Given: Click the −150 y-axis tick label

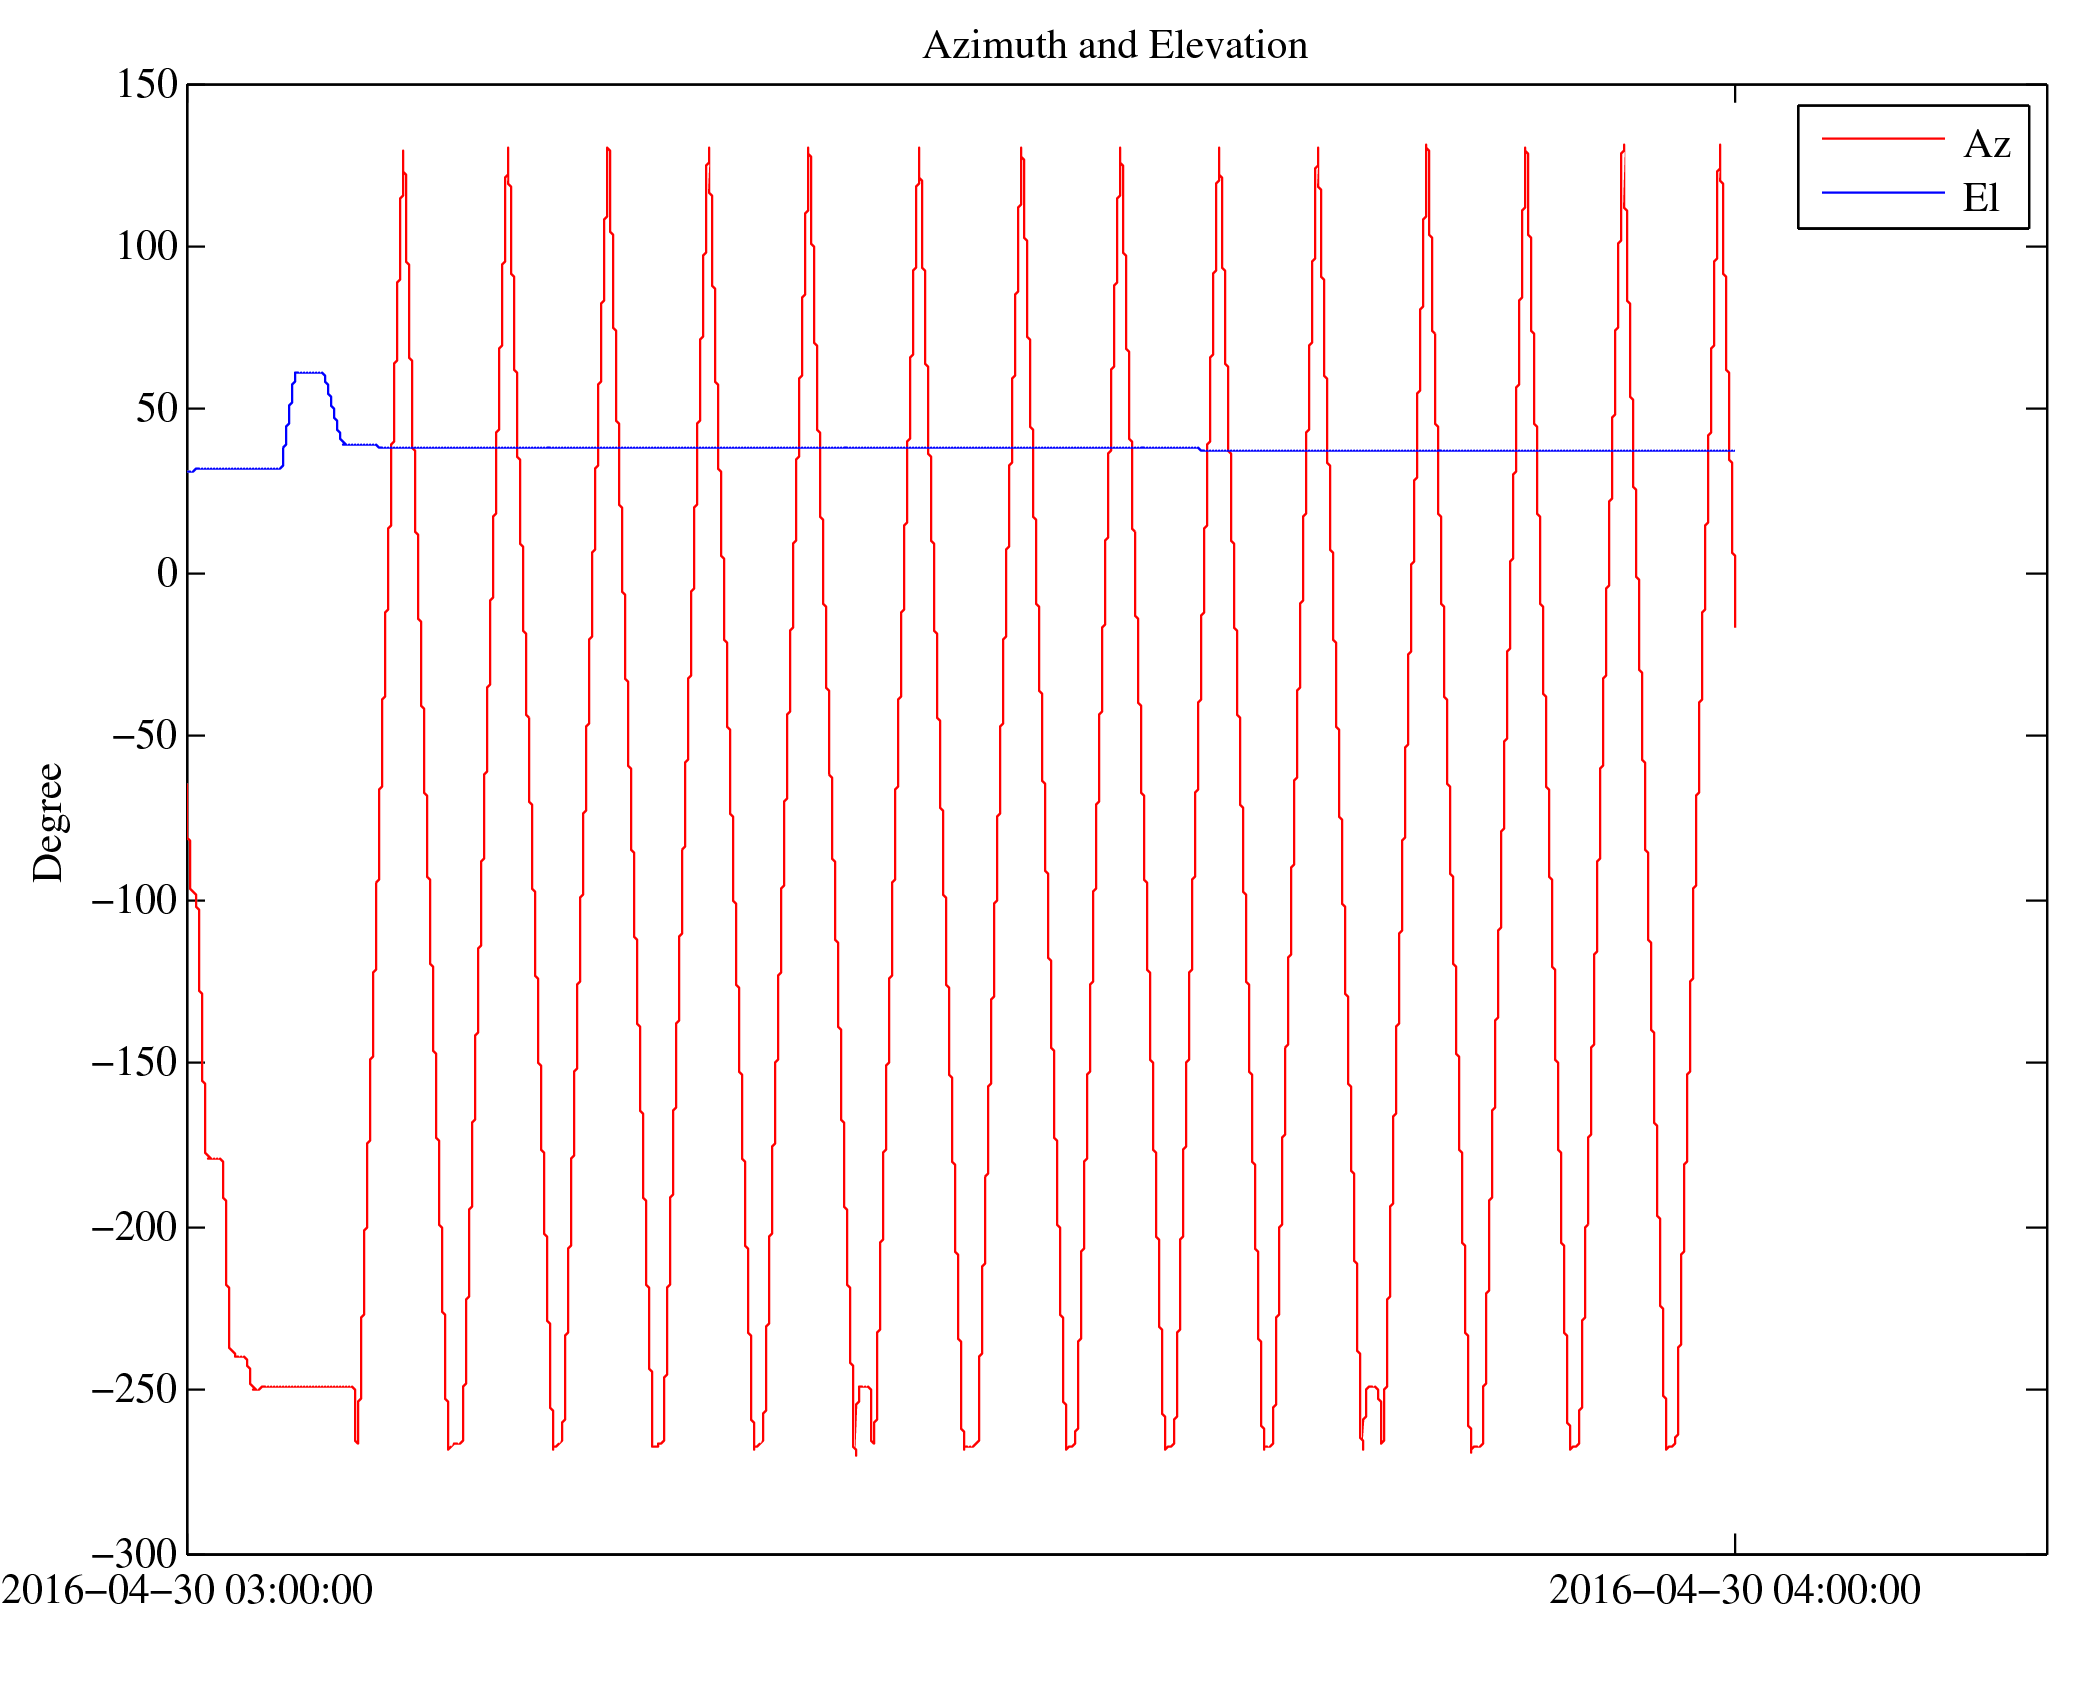Looking at the screenshot, I should (133, 1062).
